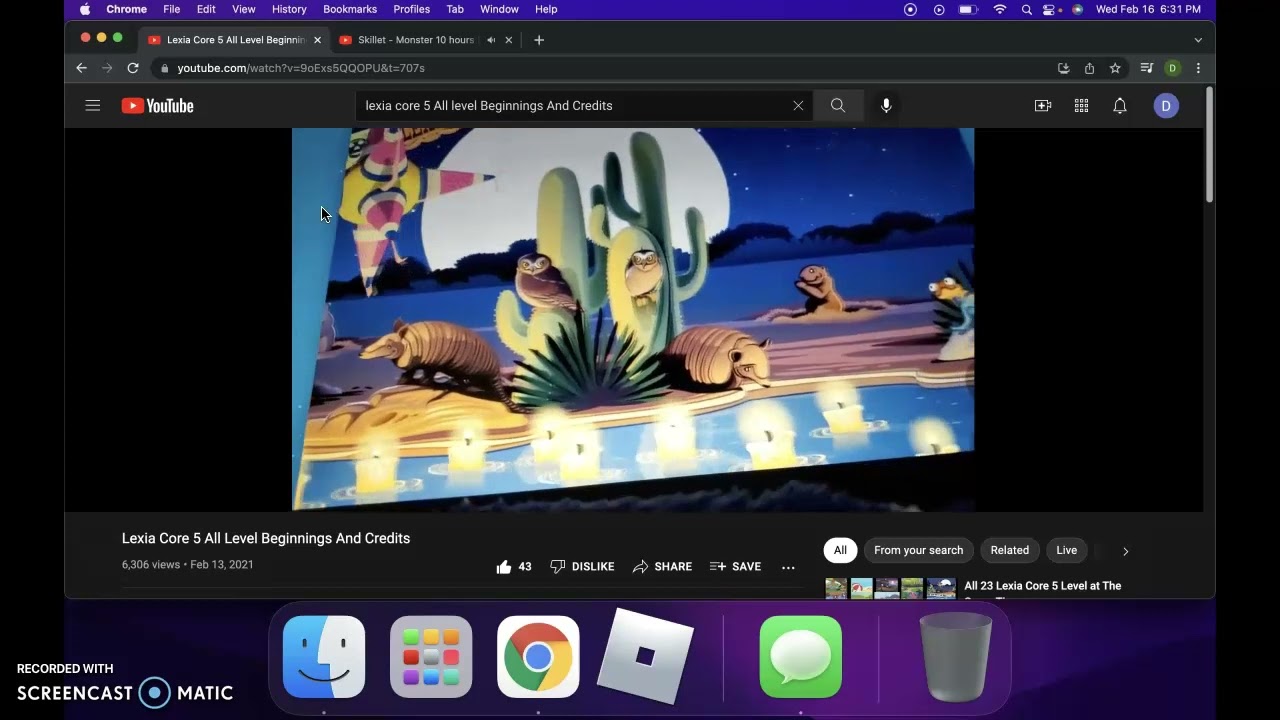Open the Profiles menu

coord(411,9)
